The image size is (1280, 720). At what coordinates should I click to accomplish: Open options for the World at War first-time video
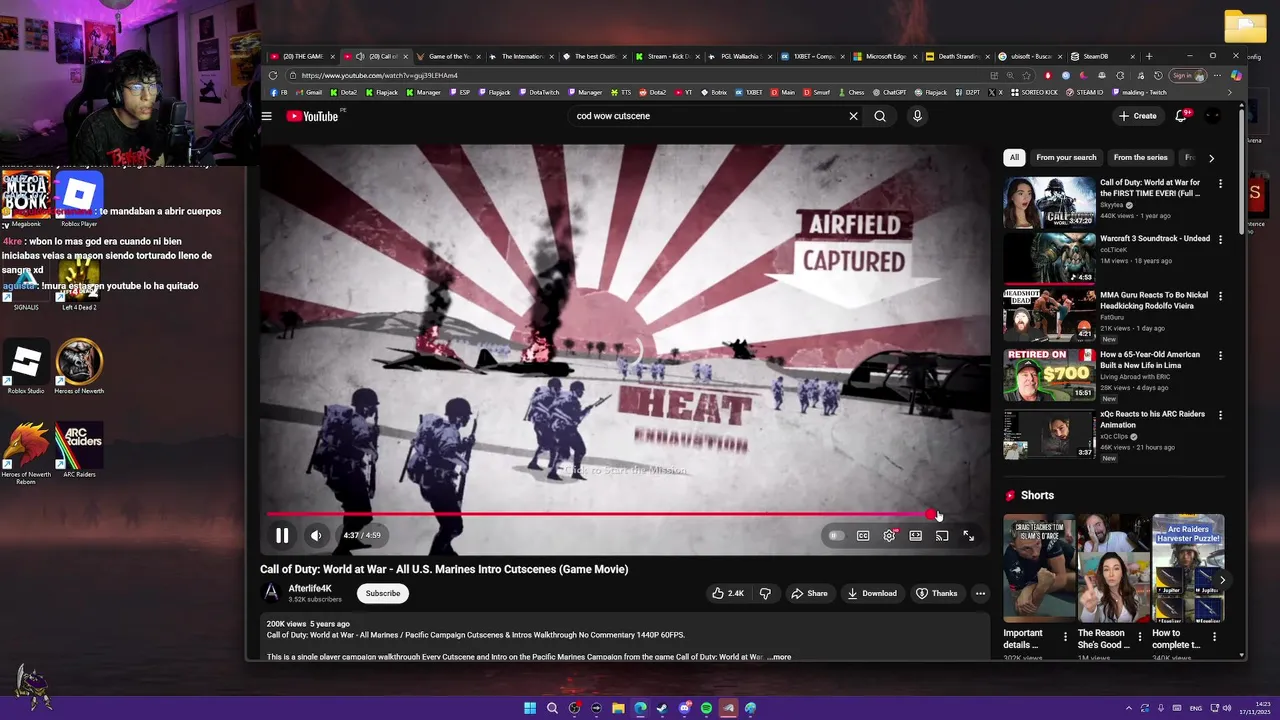tap(1220, 184)
